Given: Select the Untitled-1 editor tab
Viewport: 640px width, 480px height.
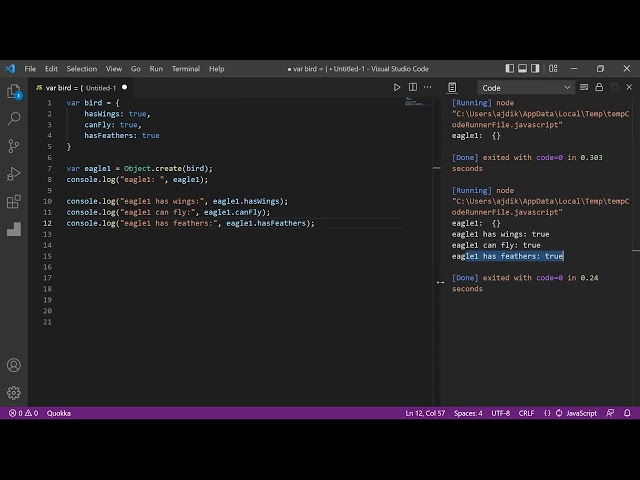Looking at the screenshot, I should pyautogui.click(x=81, y=88).
